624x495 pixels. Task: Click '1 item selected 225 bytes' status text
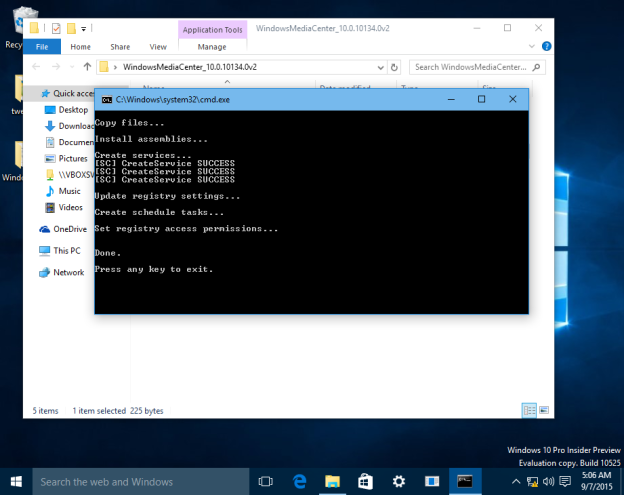point(118,411)
